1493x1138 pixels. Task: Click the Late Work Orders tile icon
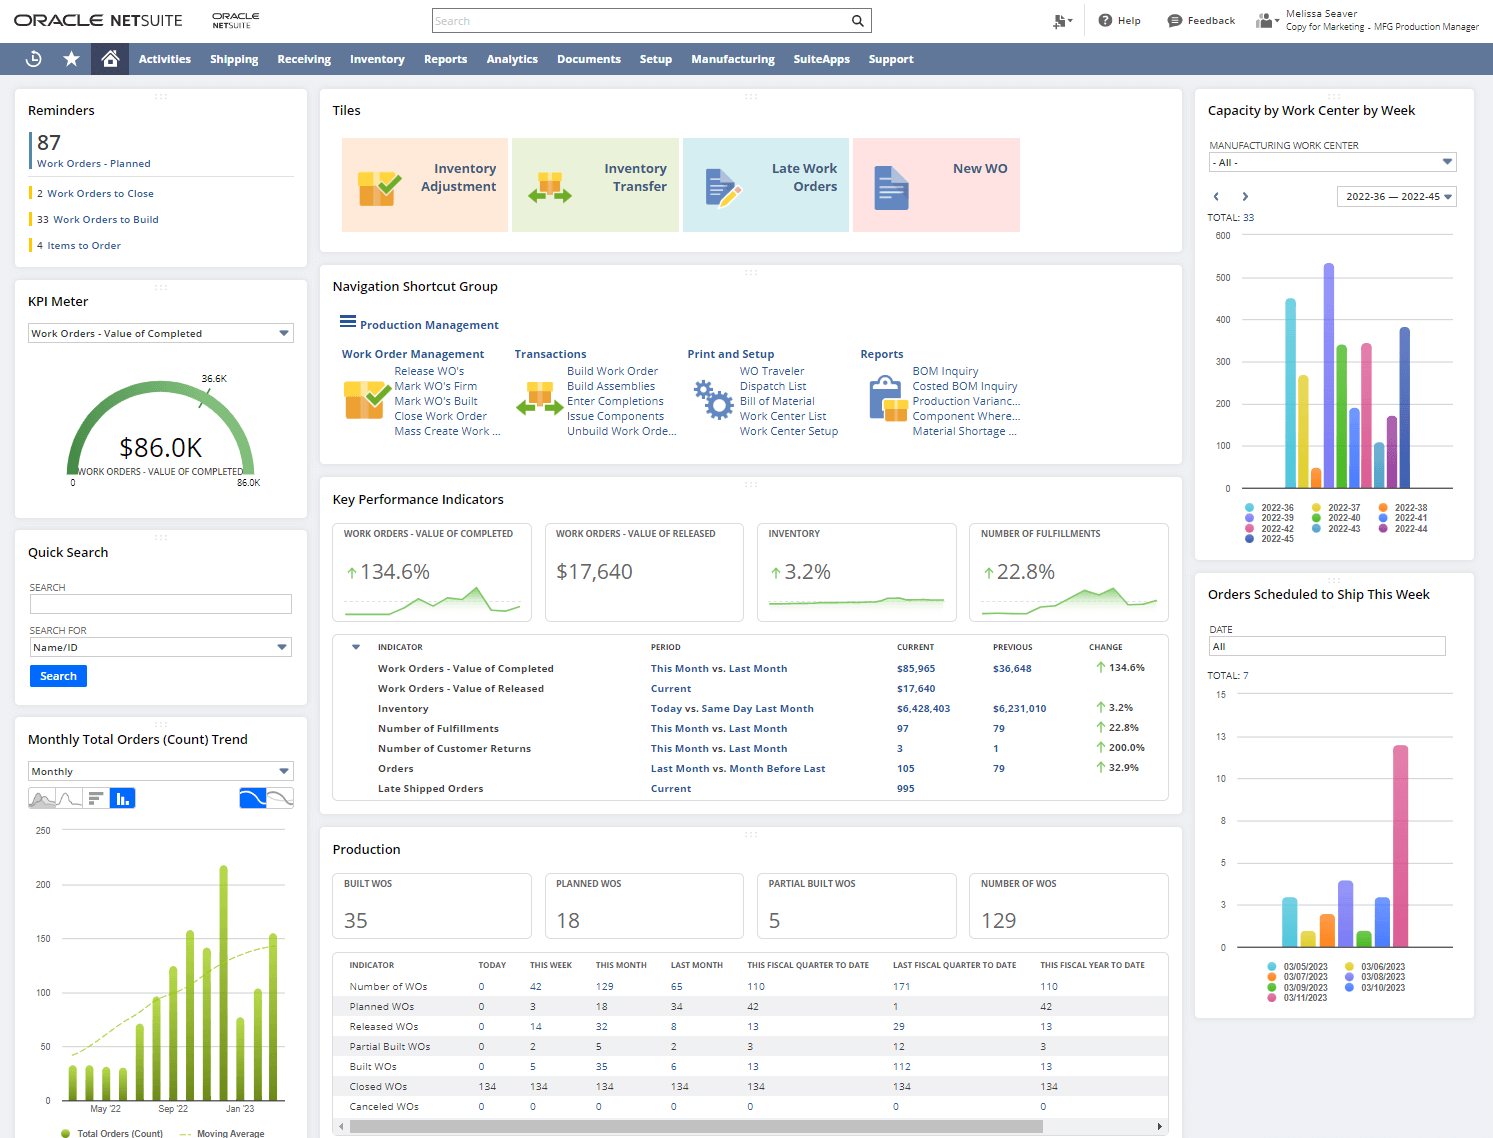coord(722,187)
